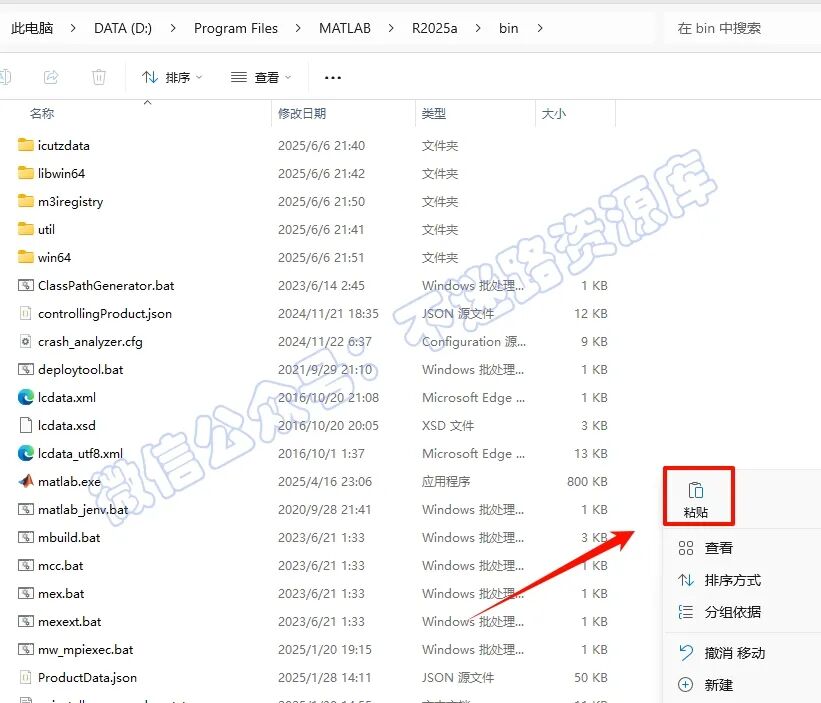Click the 50 KB size cell
The height and width of the screenshot is (703, 821).
591,677
